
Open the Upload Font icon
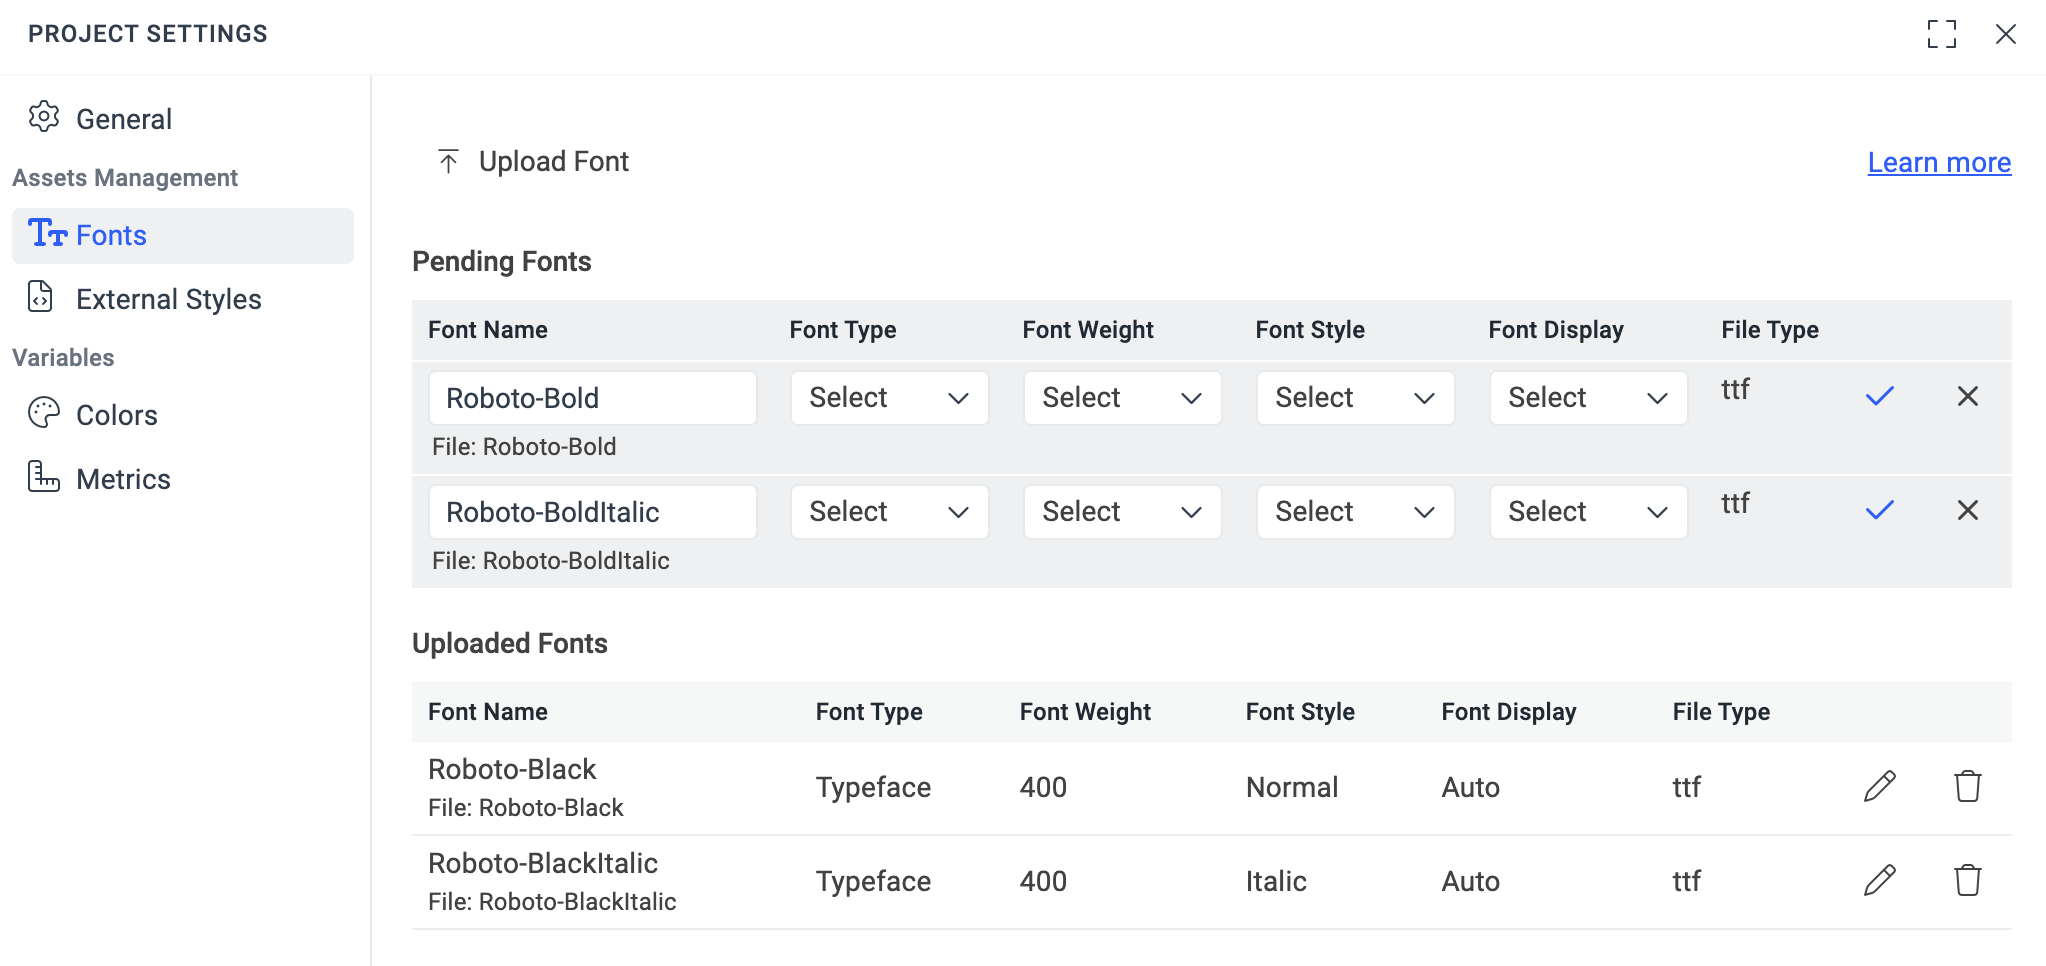click(x=449, y=160)
